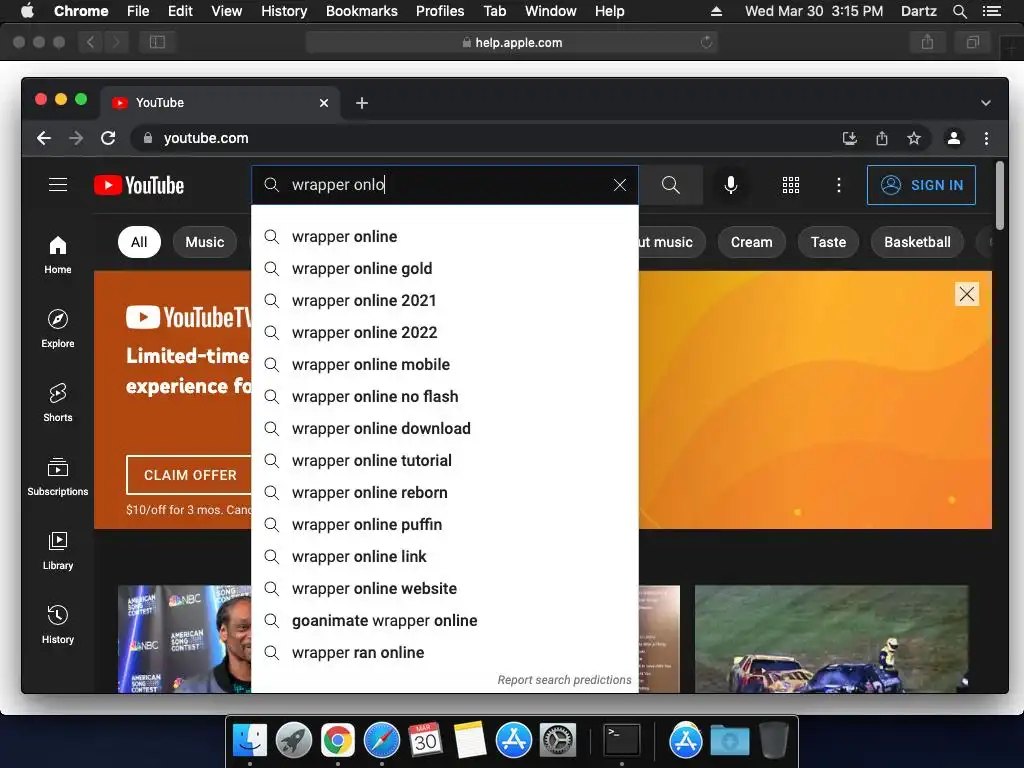Screen dimensions: 1024x768
Task: Open a new tab
Action: click(x=362, y=103)
